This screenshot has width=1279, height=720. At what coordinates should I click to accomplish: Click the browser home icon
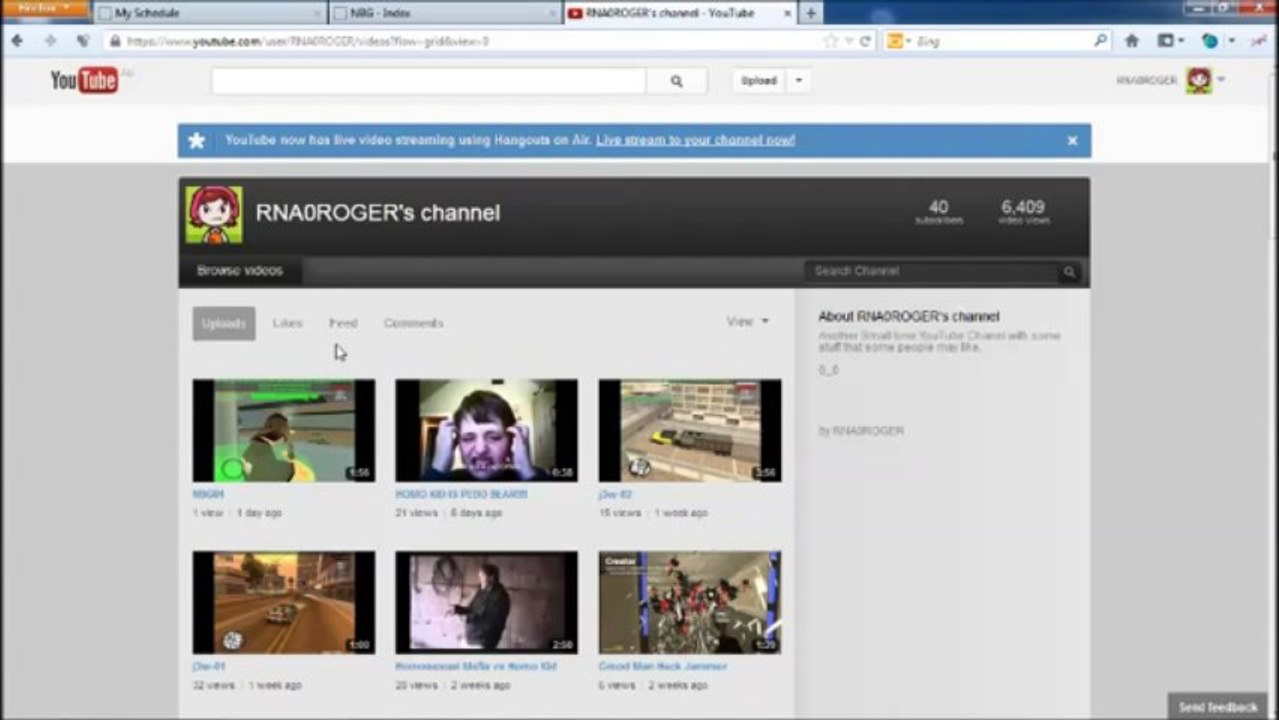tap(1131, 41)
